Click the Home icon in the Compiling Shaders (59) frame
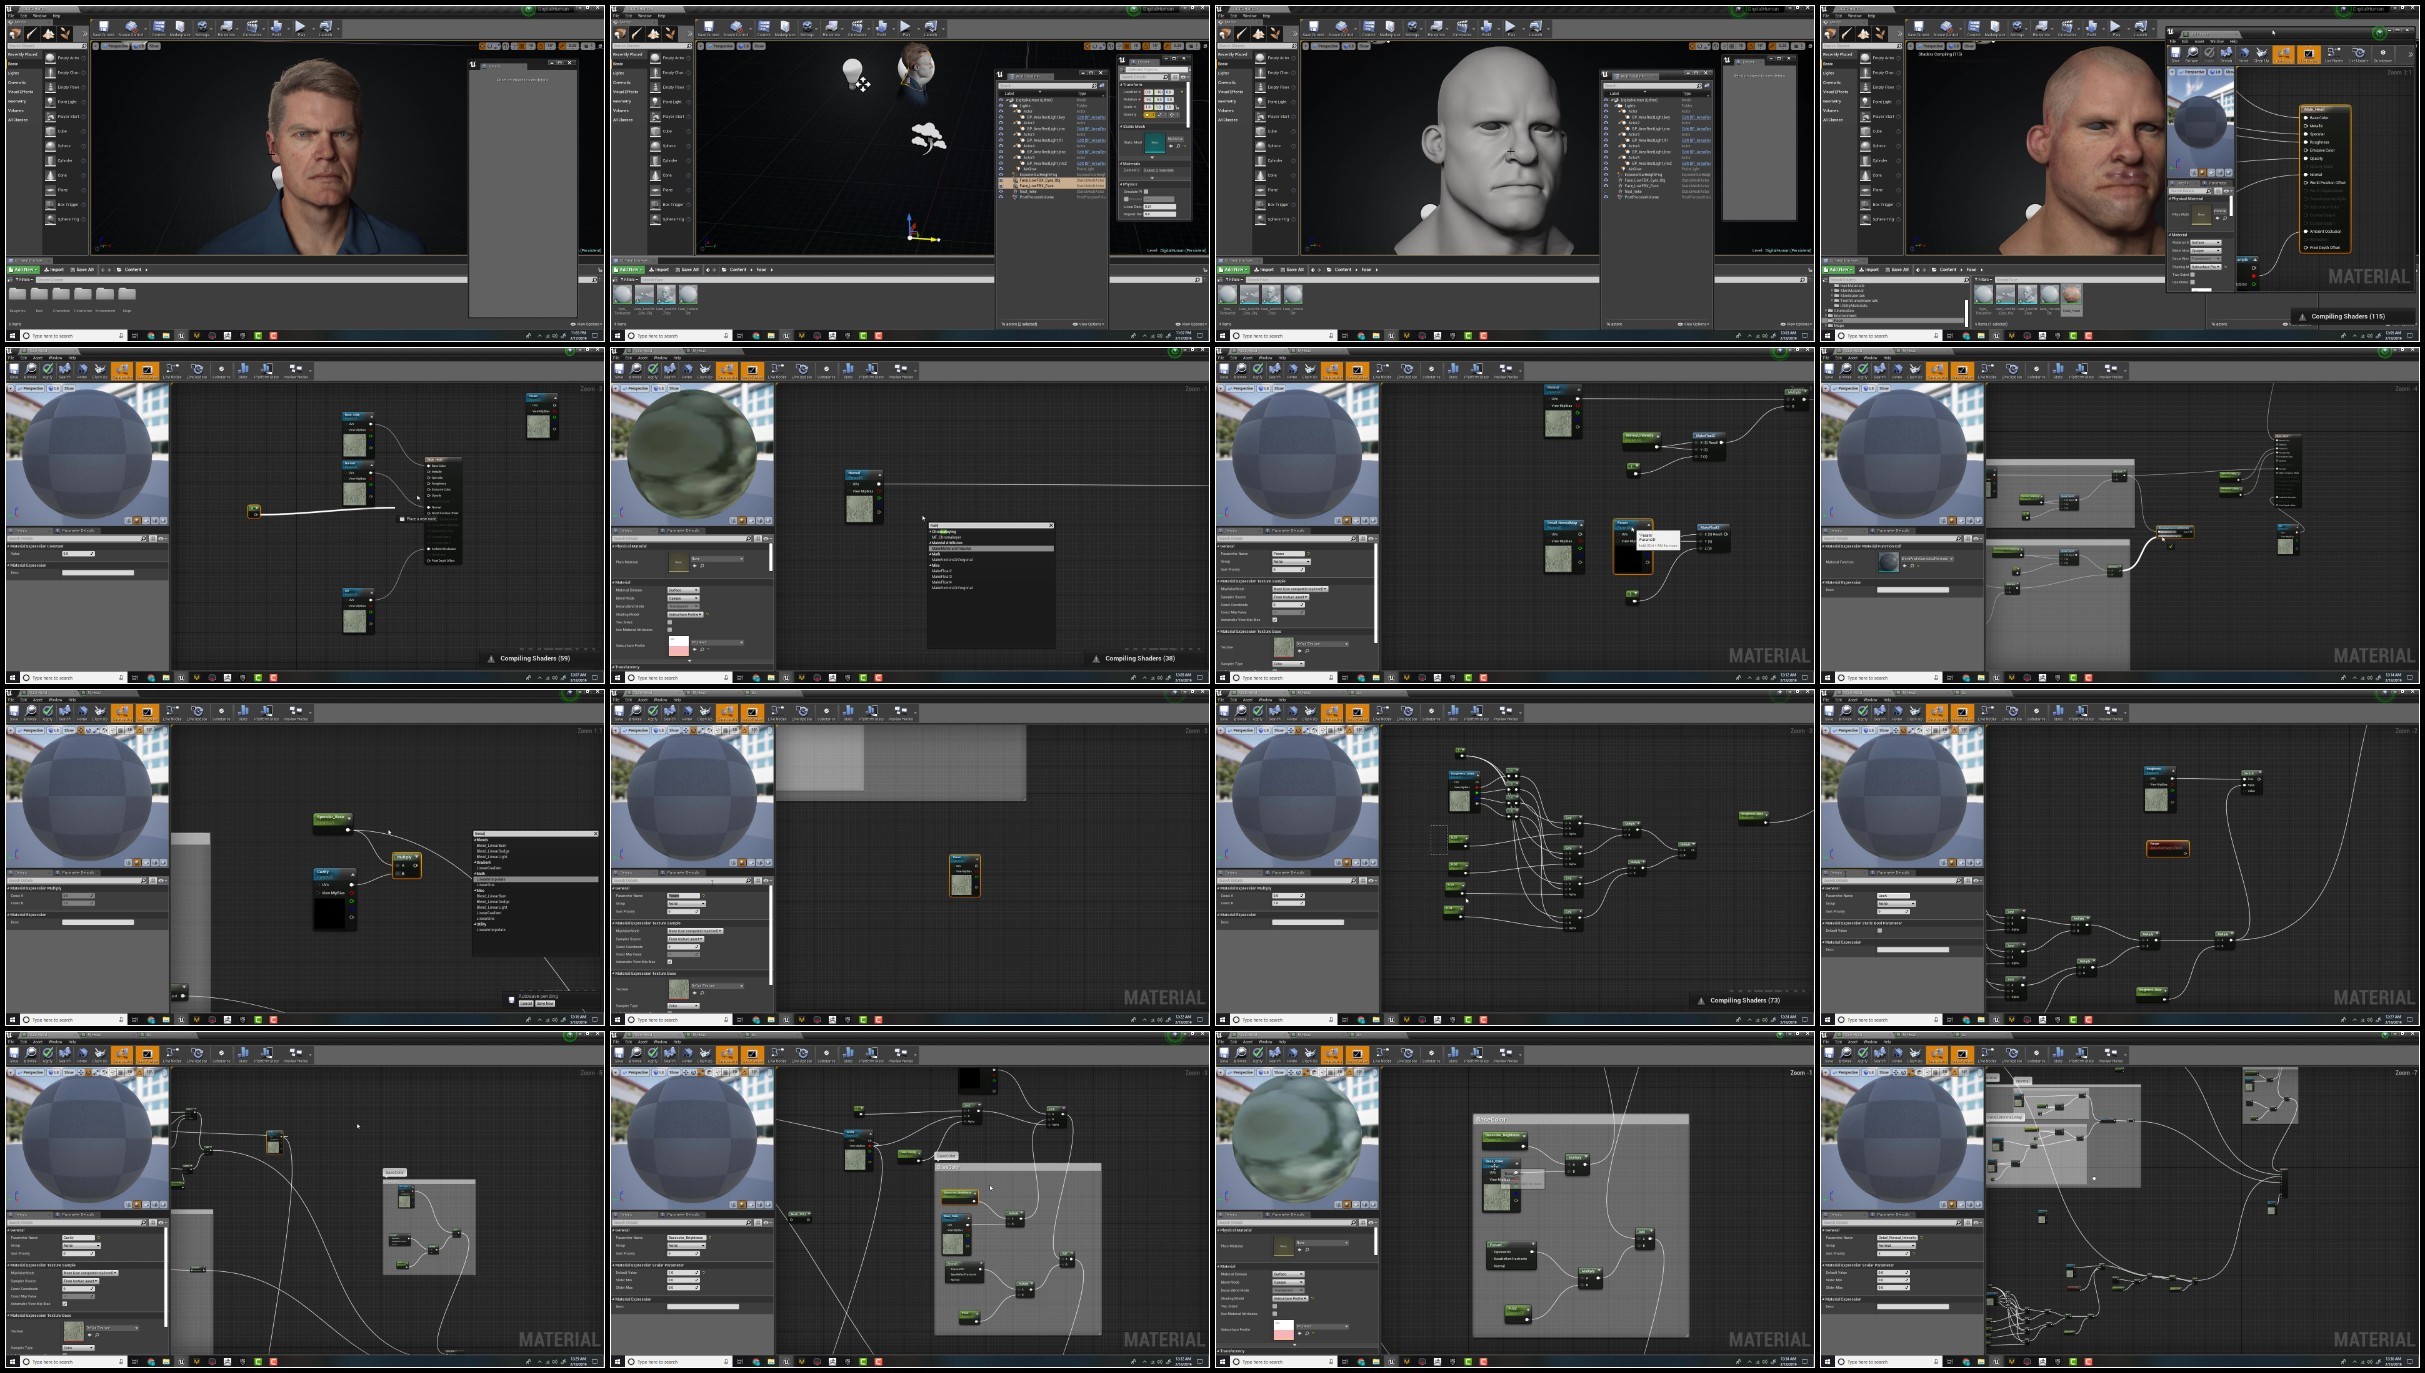 point(82,369)
